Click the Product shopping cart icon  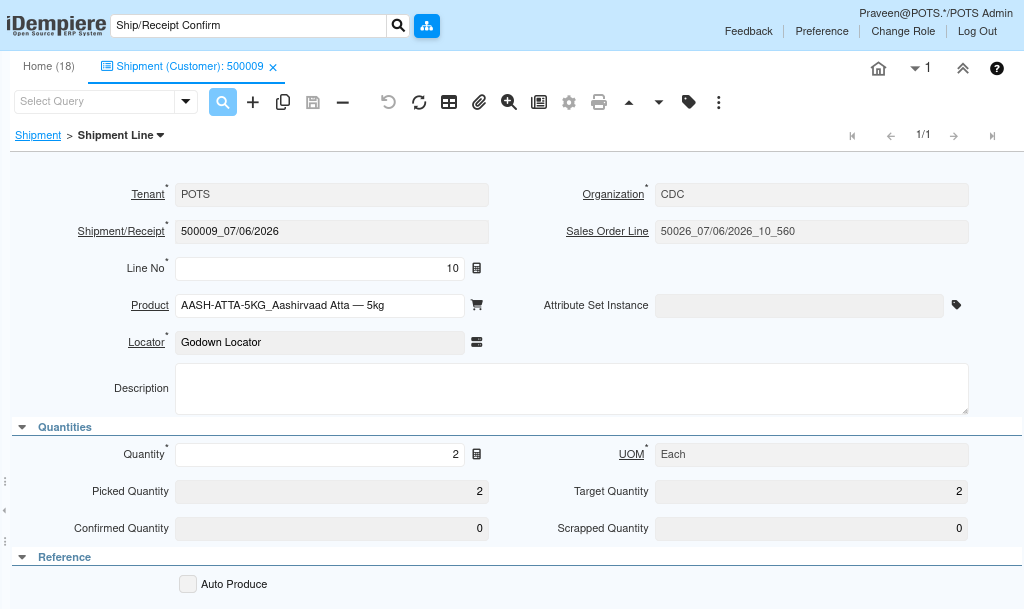pos(477,305)
